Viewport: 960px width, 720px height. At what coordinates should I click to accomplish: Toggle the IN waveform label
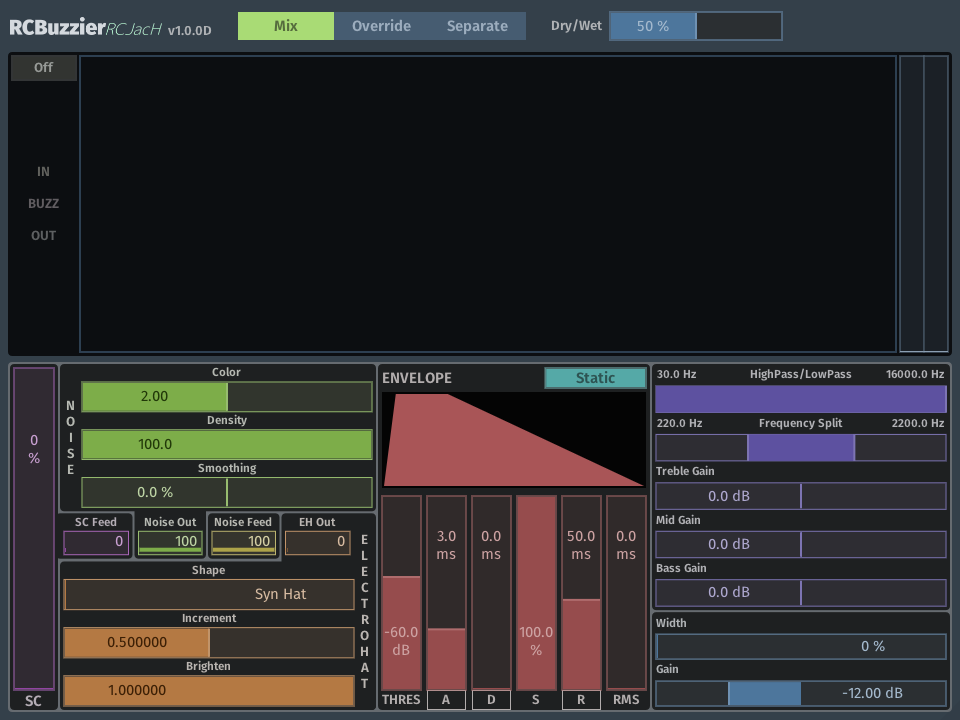pos(43,171)
